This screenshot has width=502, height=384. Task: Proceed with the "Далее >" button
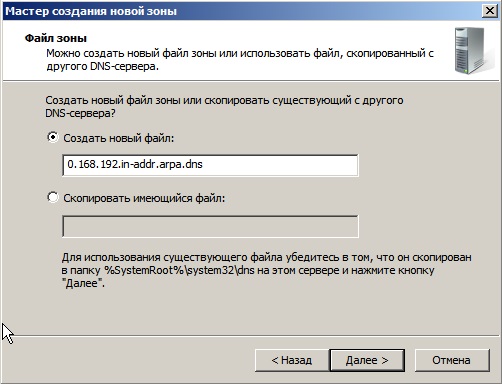(x=367, y=360)
